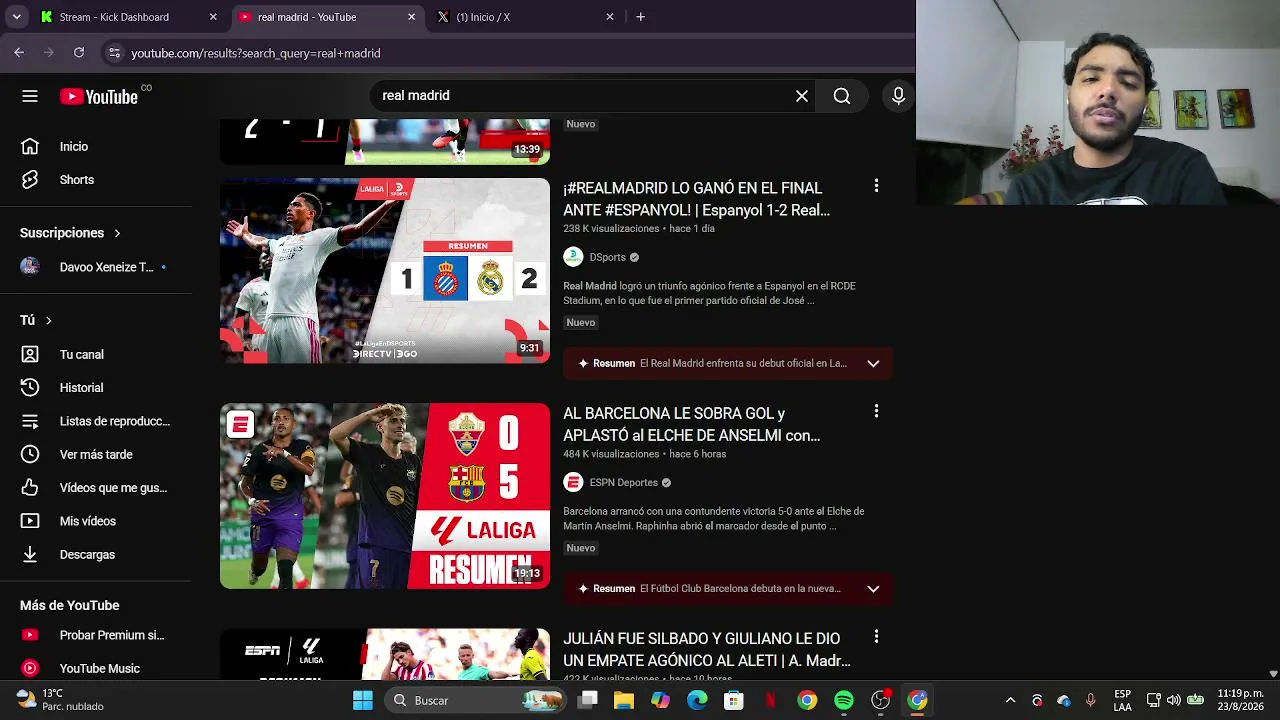Open the browser tab search dropdown
Image resolution: width=1280 pixels, height=720 pixels.
point(16,17)
